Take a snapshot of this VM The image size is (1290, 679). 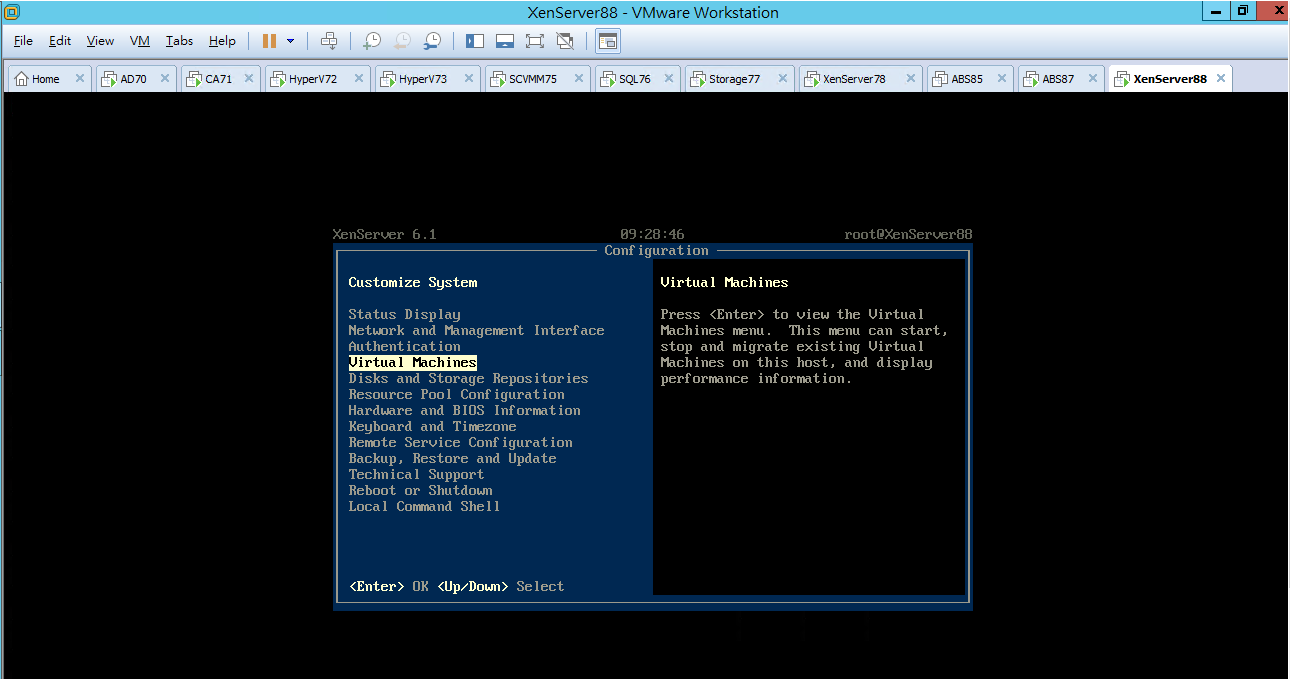point(372,41)
